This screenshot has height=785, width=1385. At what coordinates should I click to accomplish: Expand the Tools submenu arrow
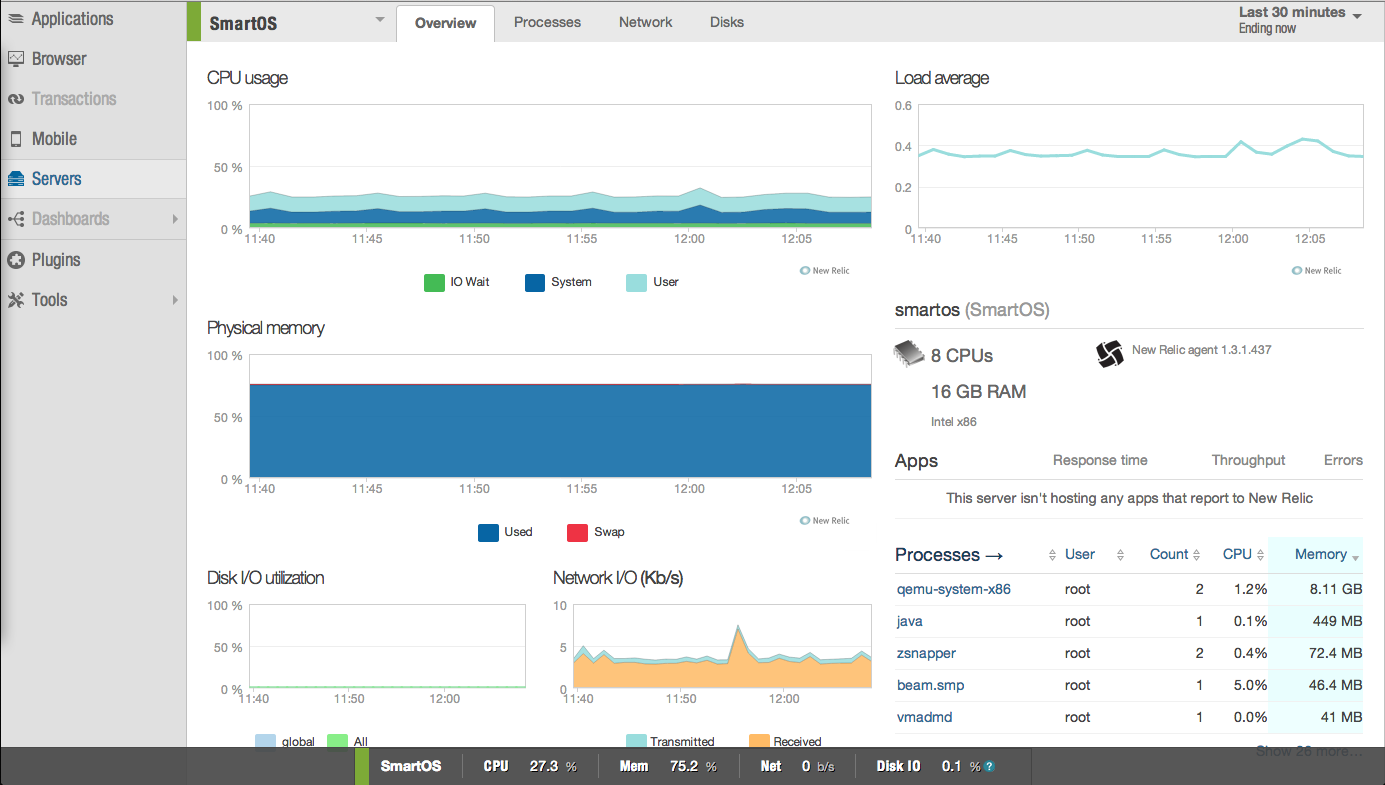(175, 300)
